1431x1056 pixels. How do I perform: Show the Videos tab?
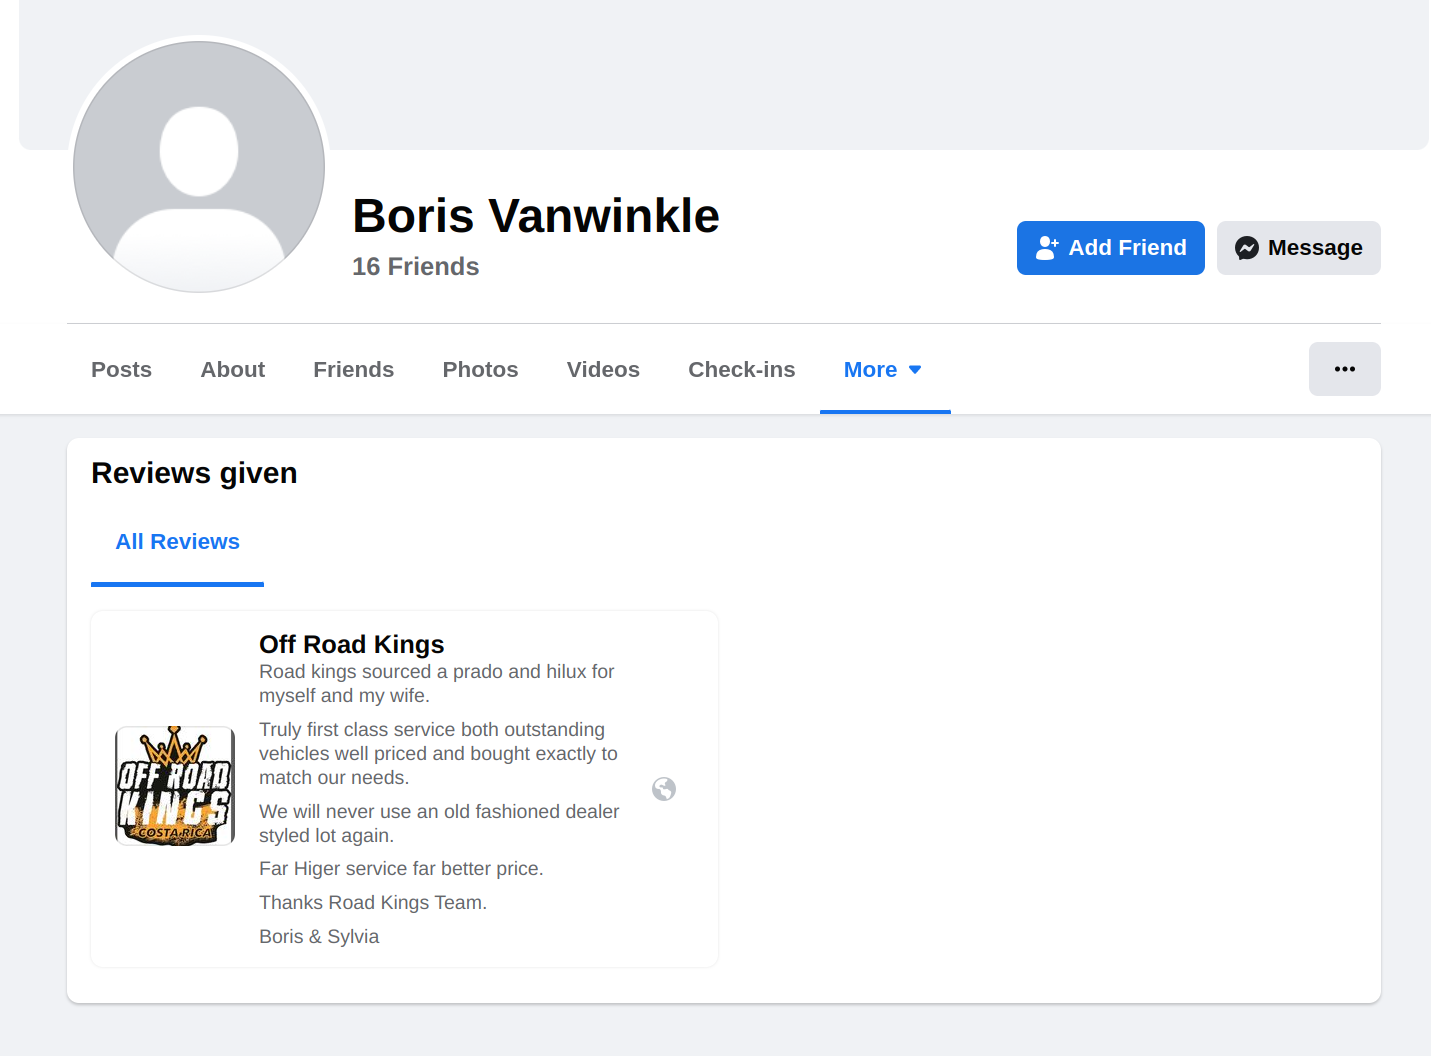(x=603, y=370)
